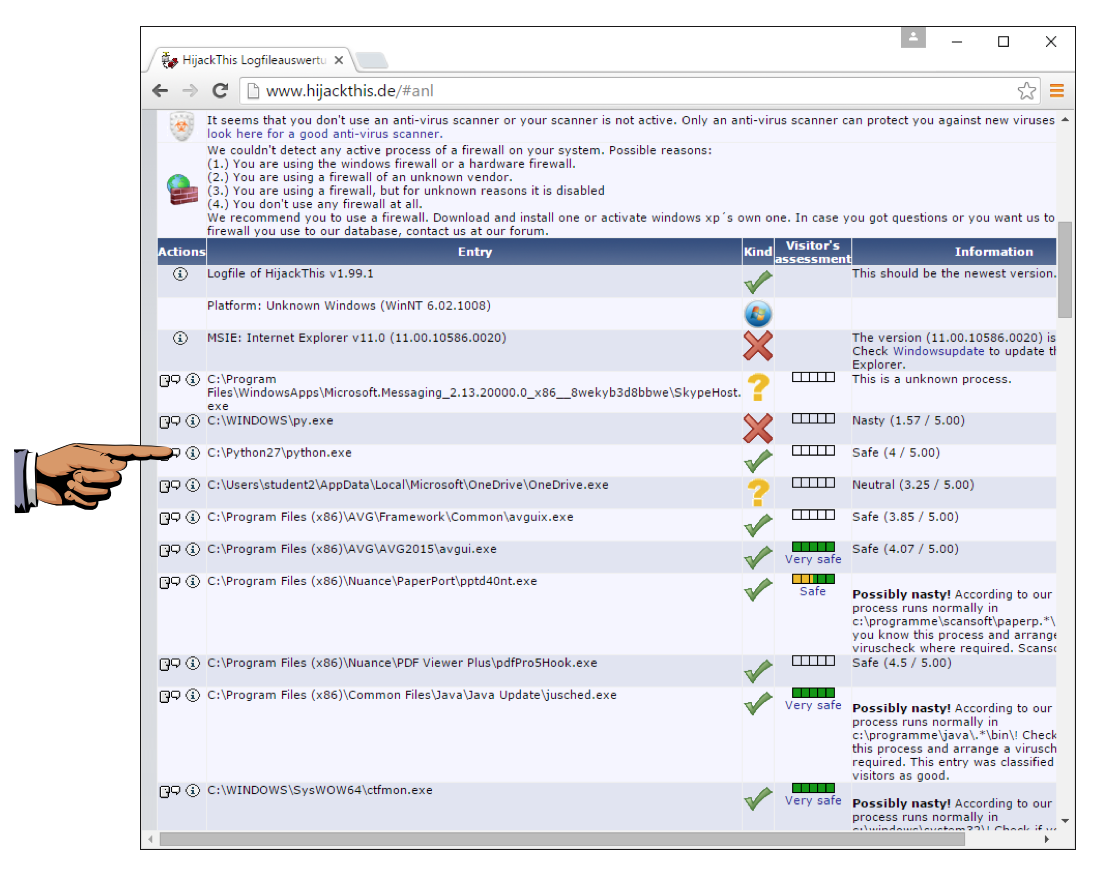1098x876 pixels.
Task: Click the green checkmark for python.exe row
Action: tap(758, 461)
